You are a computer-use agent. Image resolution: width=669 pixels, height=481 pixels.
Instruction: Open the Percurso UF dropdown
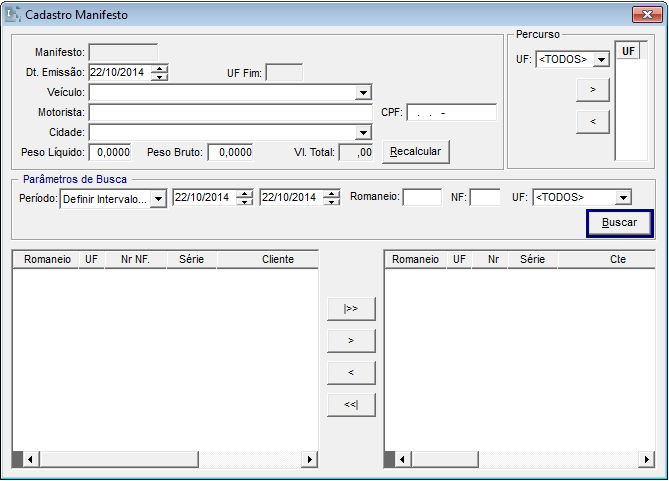point(601,60)
